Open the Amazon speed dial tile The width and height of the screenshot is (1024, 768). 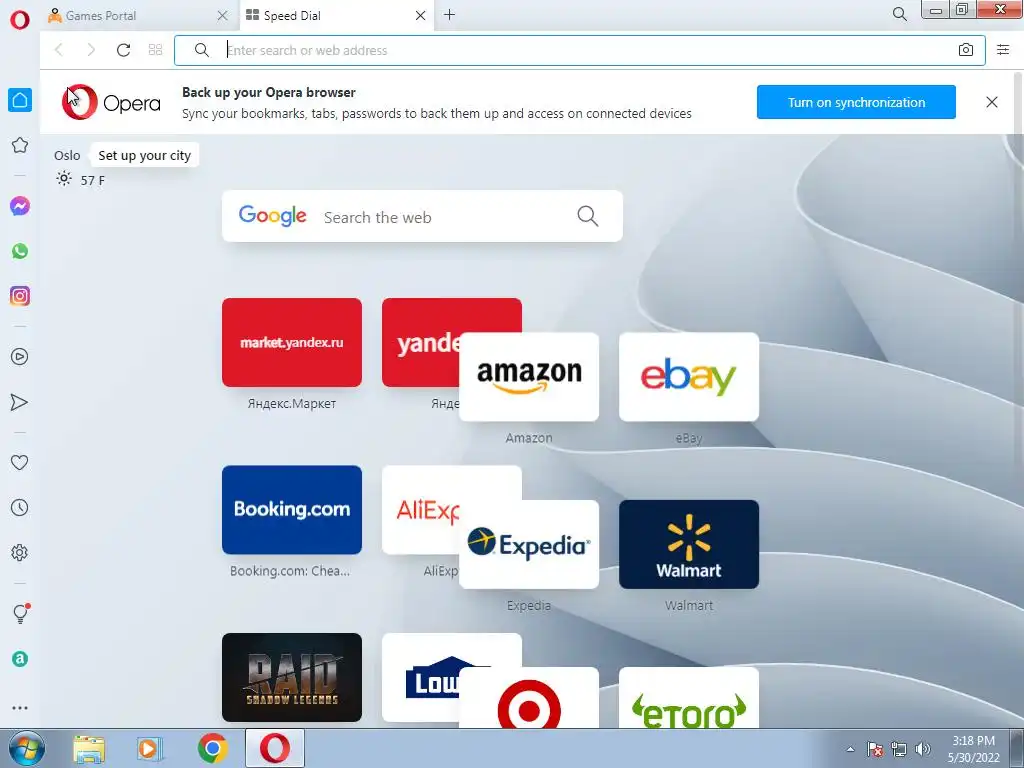529,377
